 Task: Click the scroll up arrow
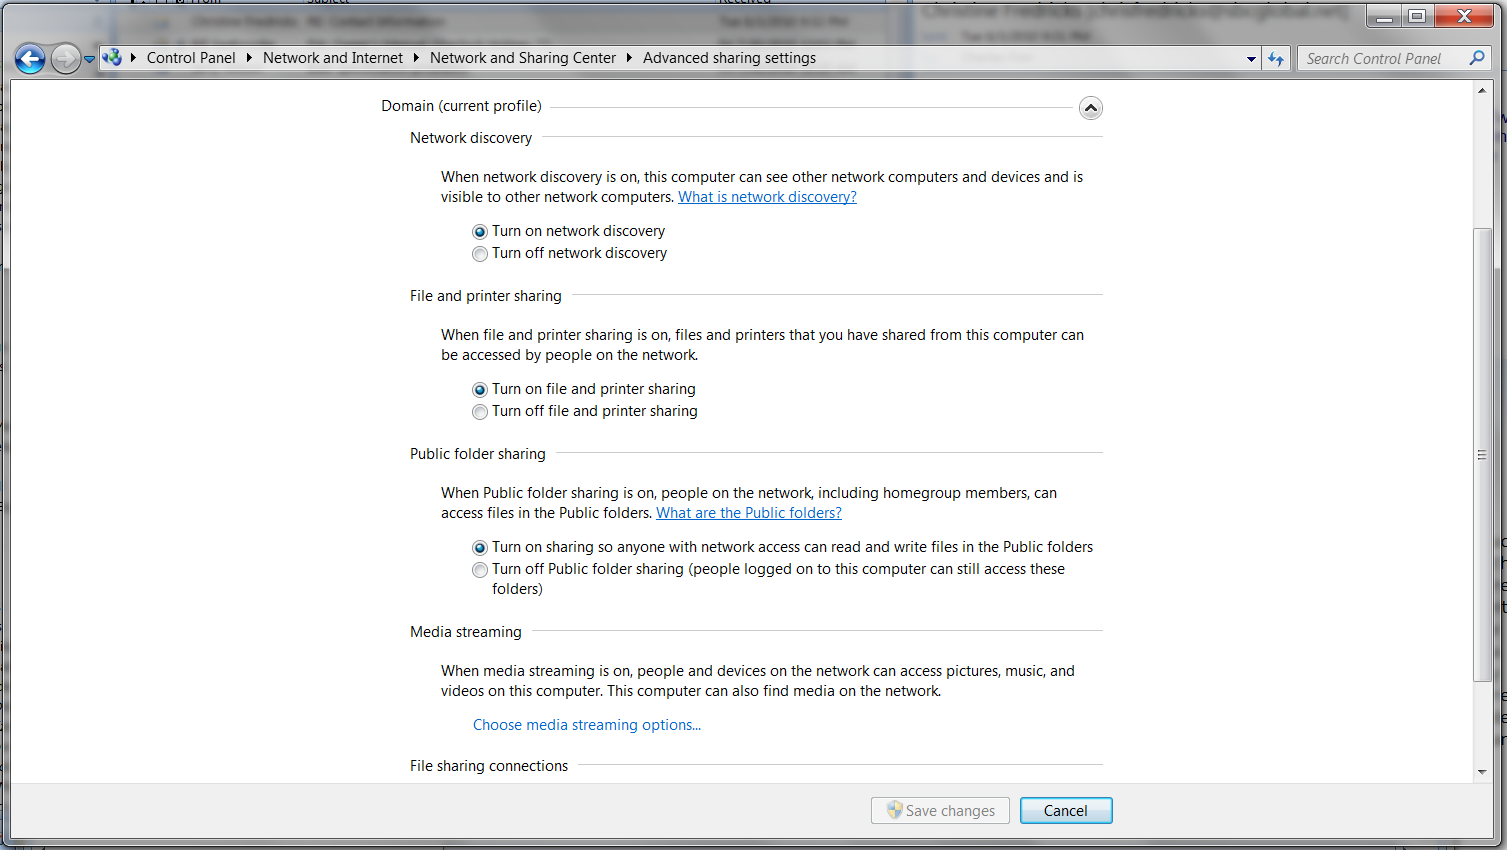1482,91
